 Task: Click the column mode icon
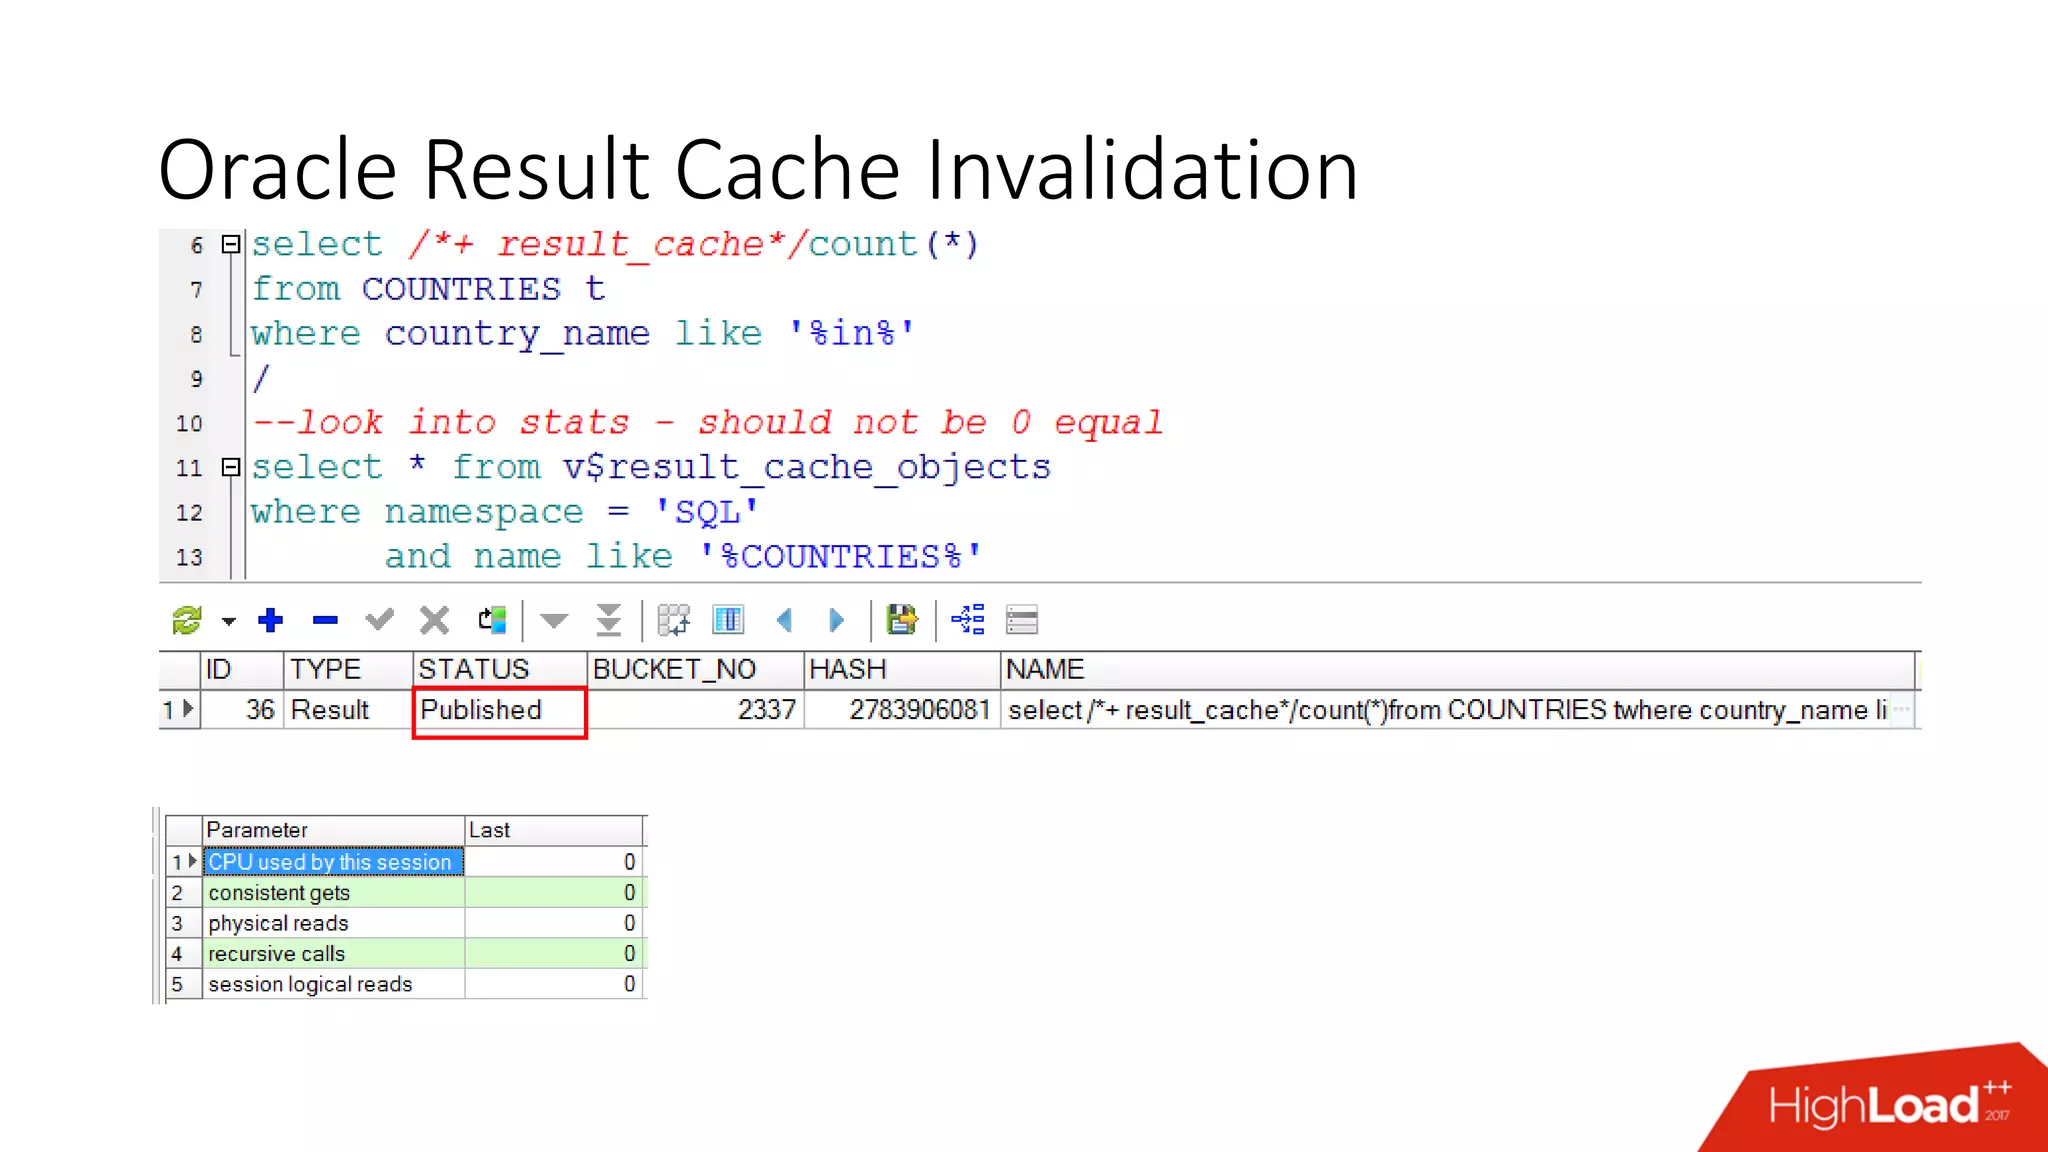coord(728,620)
